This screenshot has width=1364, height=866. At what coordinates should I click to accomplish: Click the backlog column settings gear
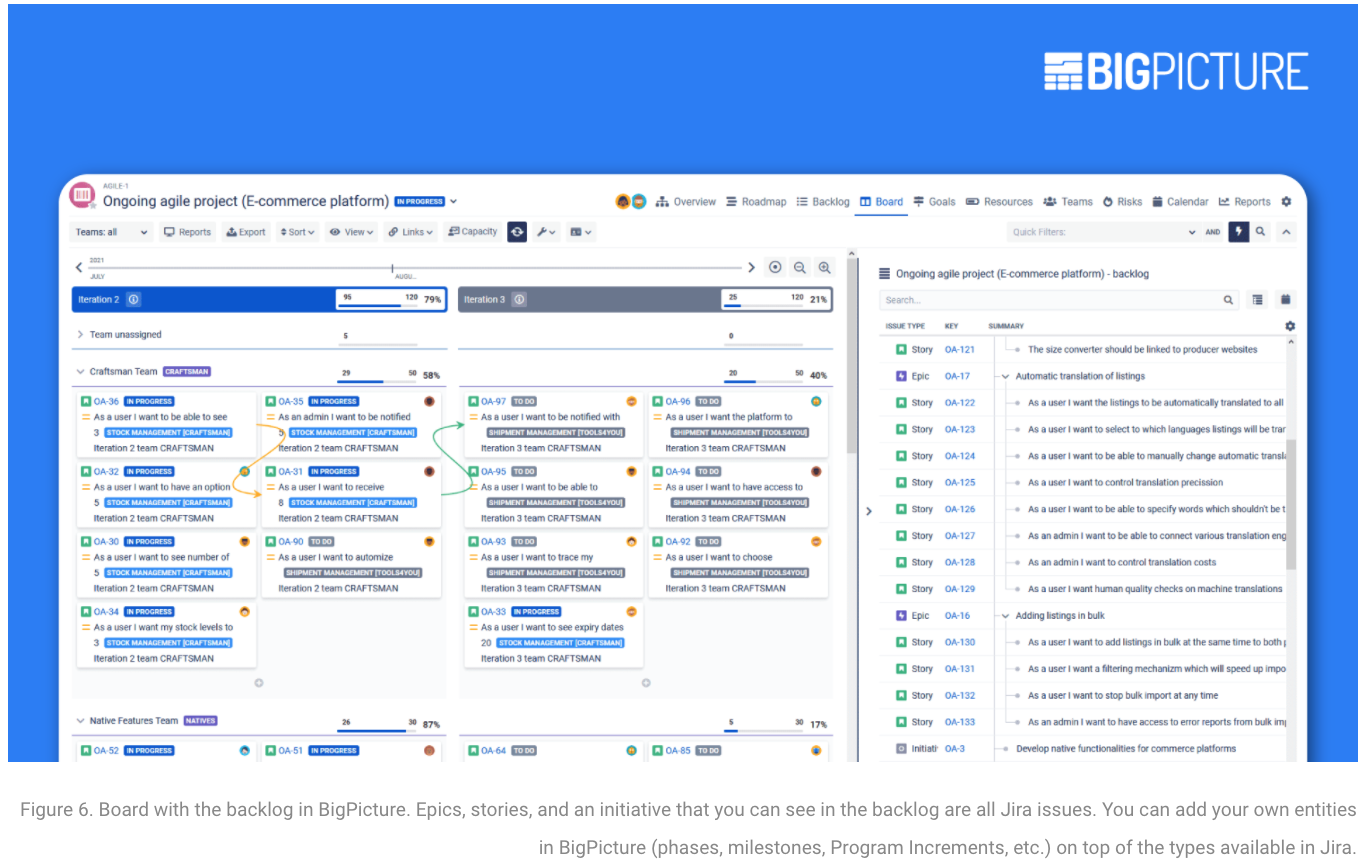click(1290, 326)
